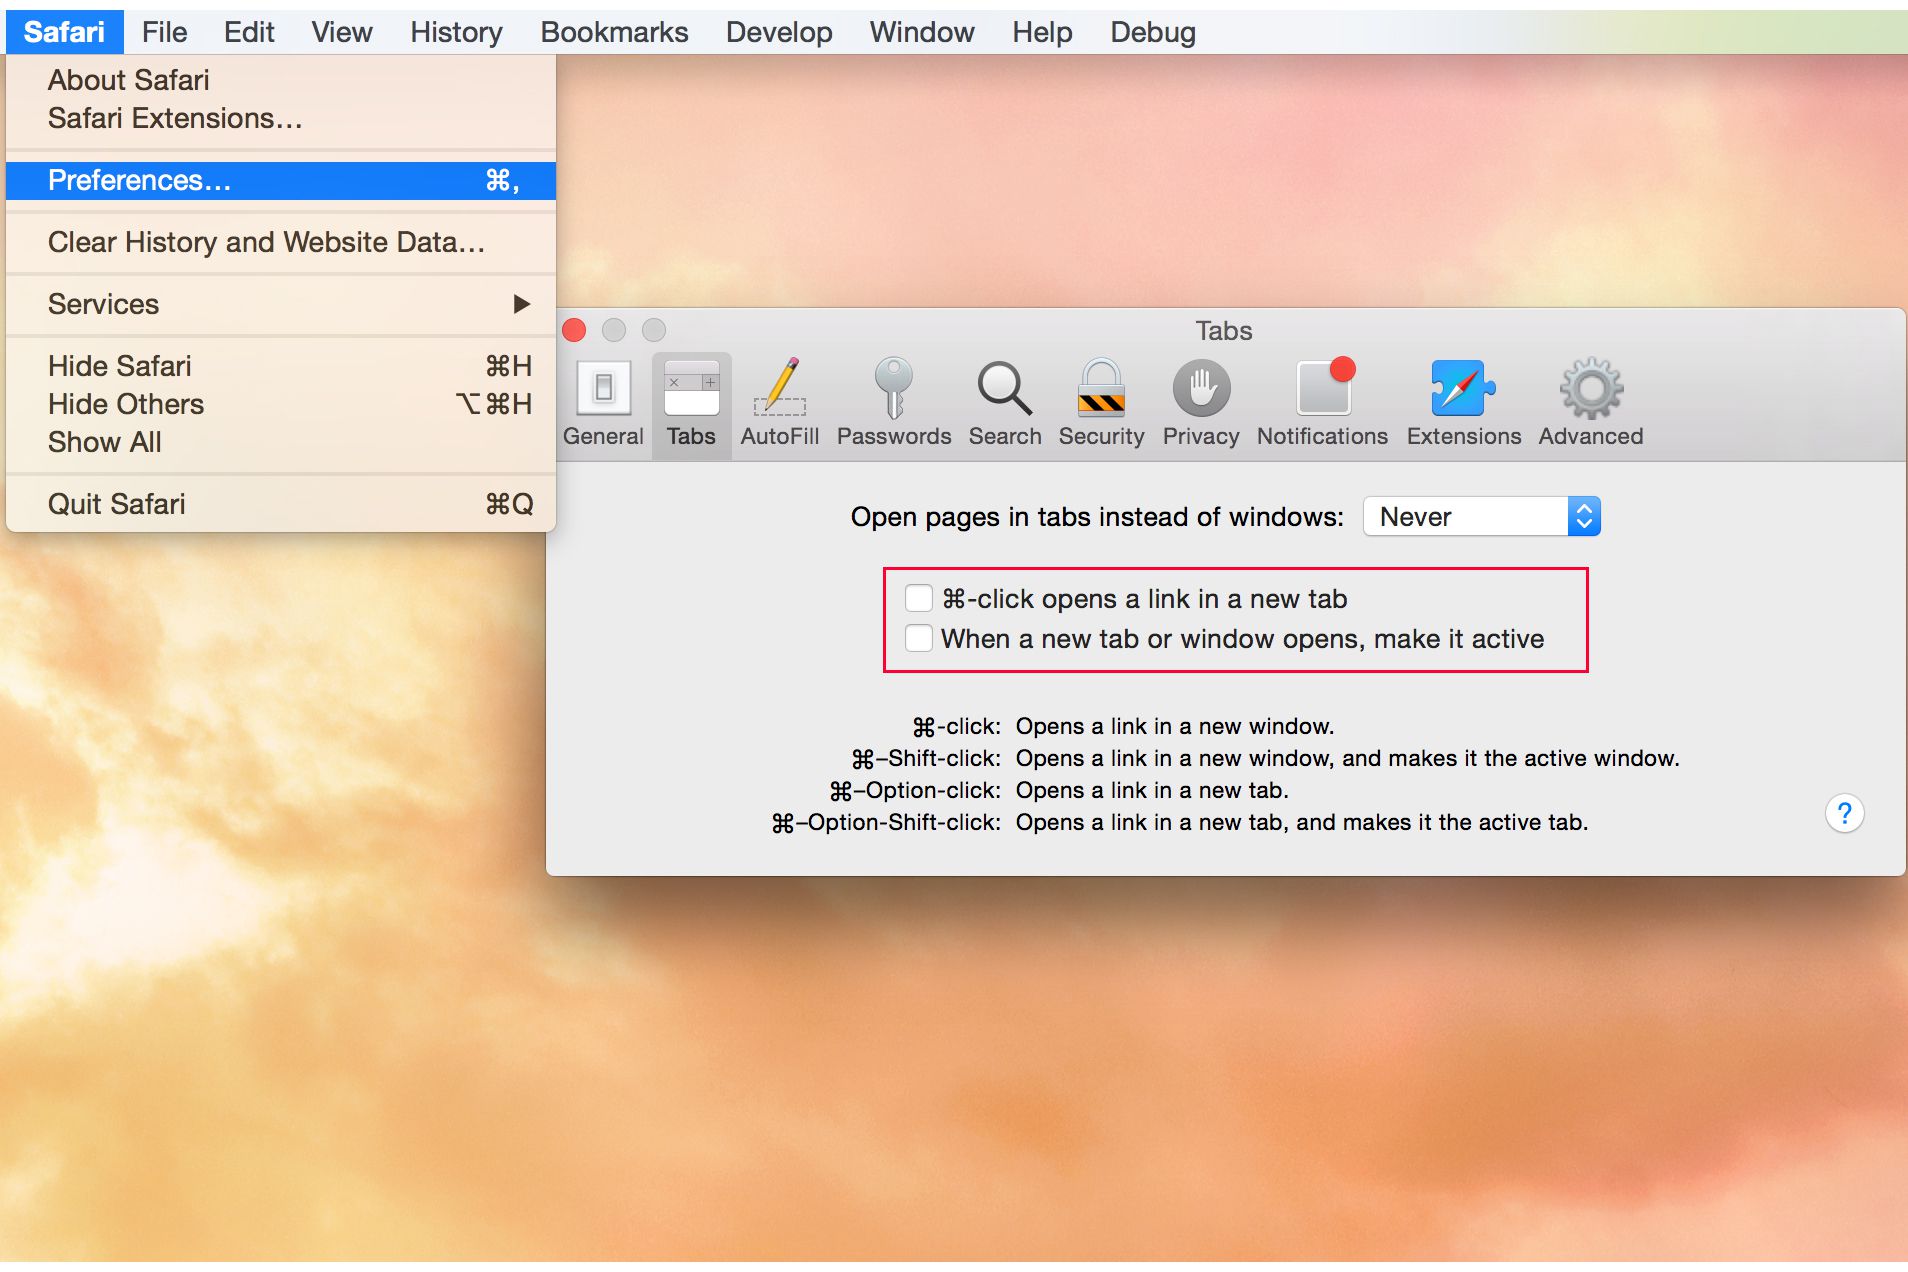Choose Preferences… menu item

[x=281, y=180]
